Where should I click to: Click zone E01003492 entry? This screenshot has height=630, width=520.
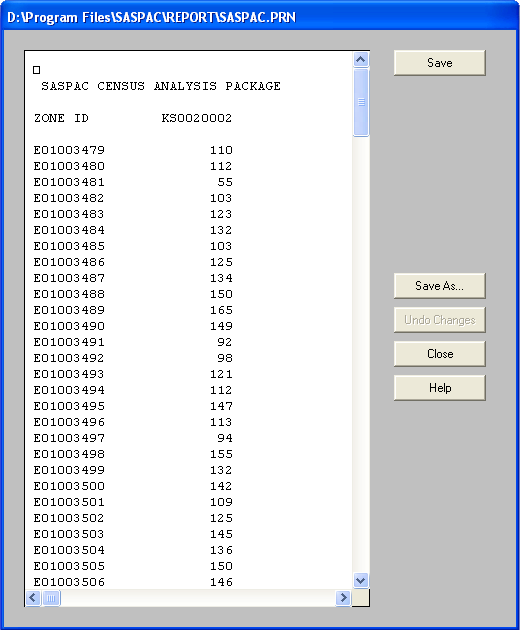pos(69,358)
